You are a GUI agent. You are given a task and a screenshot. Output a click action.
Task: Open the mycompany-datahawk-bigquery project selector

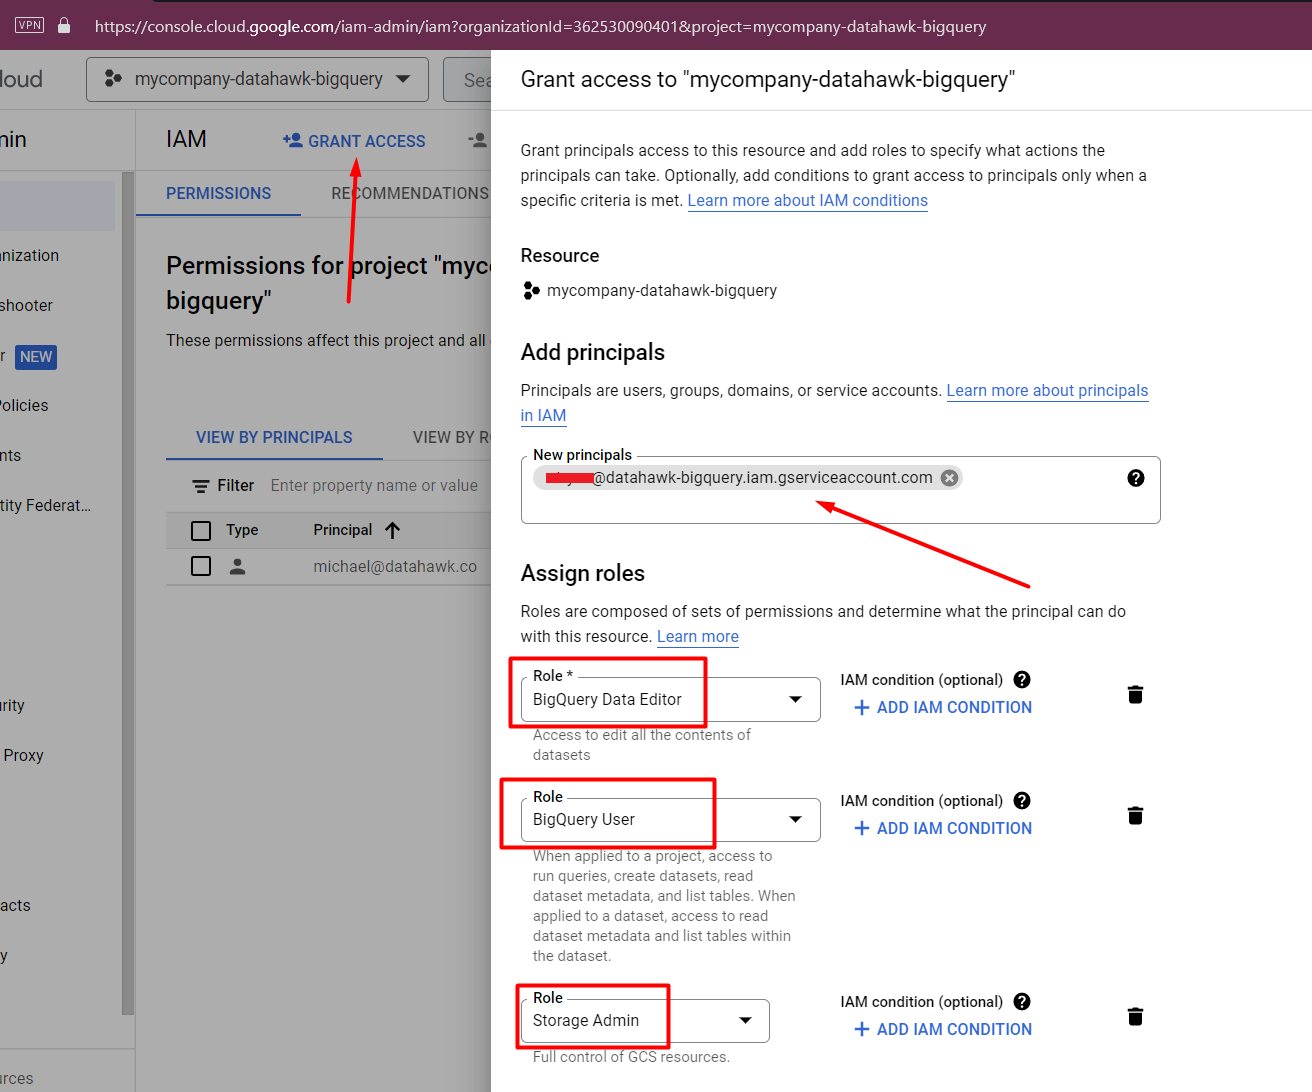click(257, 79)
